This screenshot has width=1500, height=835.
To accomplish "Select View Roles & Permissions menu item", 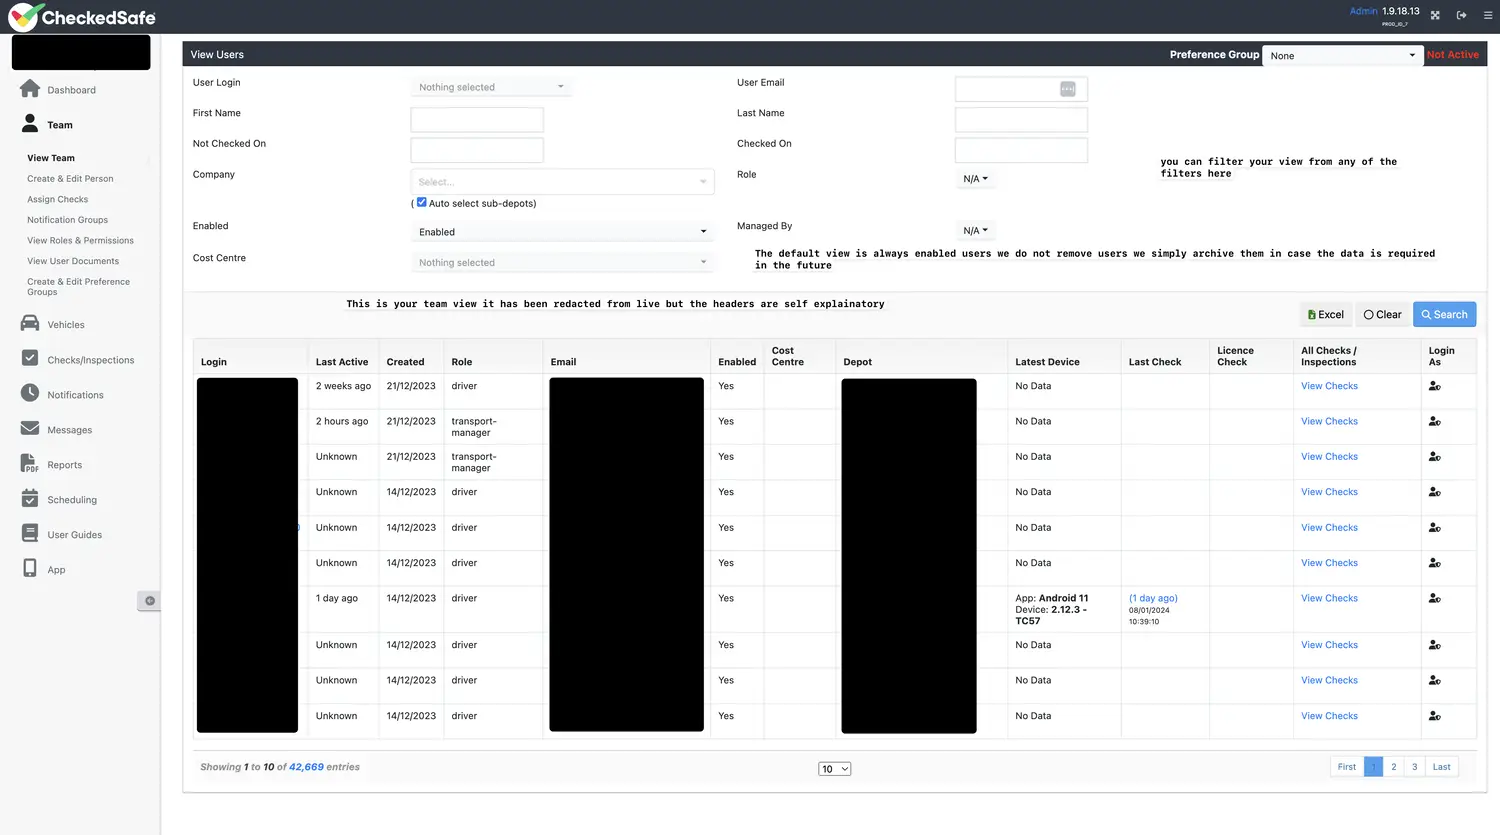I will (80, 240).
